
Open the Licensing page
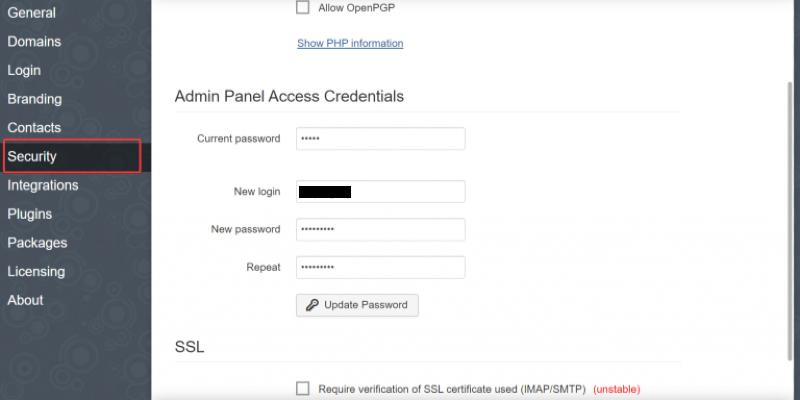pyautogui.click(x=36, y=271)
